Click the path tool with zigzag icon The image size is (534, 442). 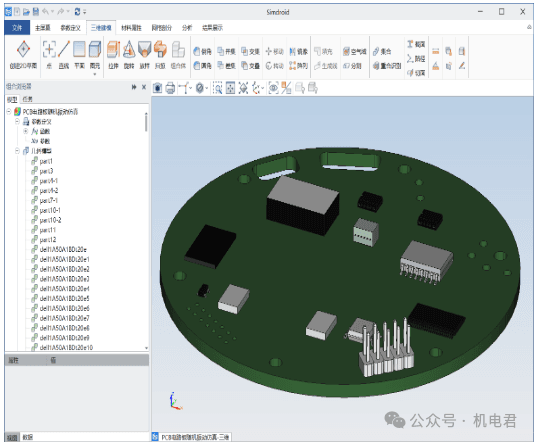coord(416,58)
